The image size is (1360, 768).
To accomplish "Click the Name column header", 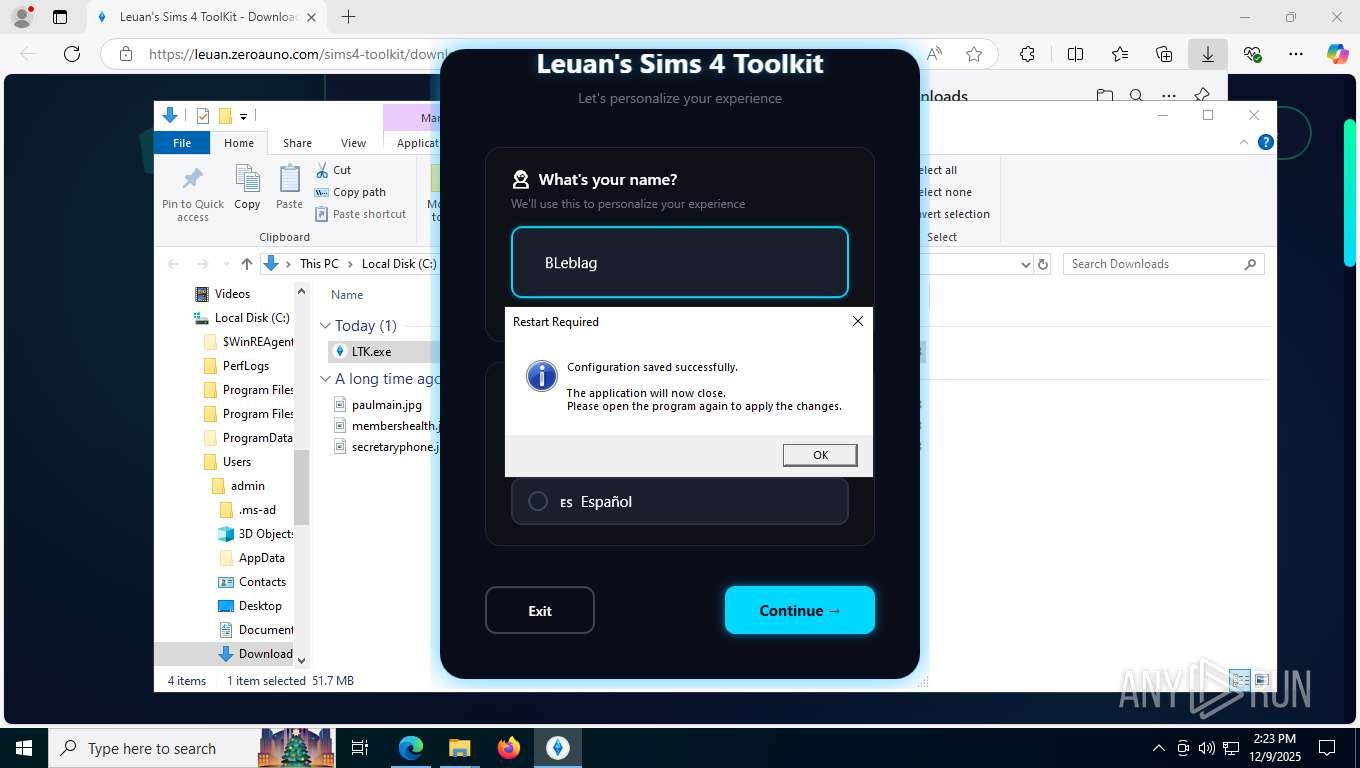I will (x=347, y=295).
